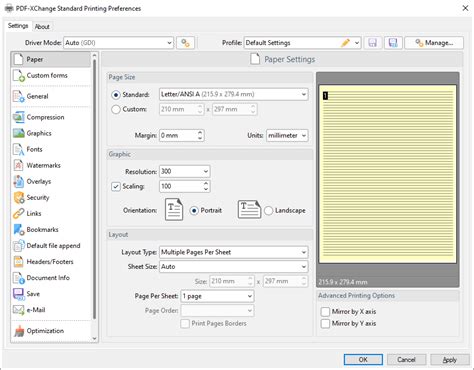Click down arrow of category list scrollbar
Screen dimensions: 474x370
tap(94, 338)
